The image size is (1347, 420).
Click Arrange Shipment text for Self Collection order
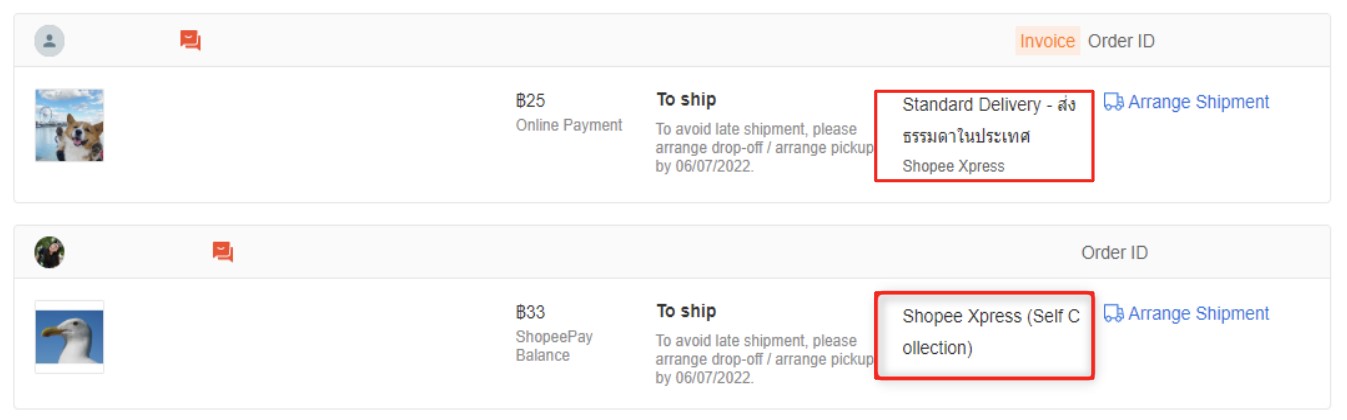click(x=1198, y=314)
